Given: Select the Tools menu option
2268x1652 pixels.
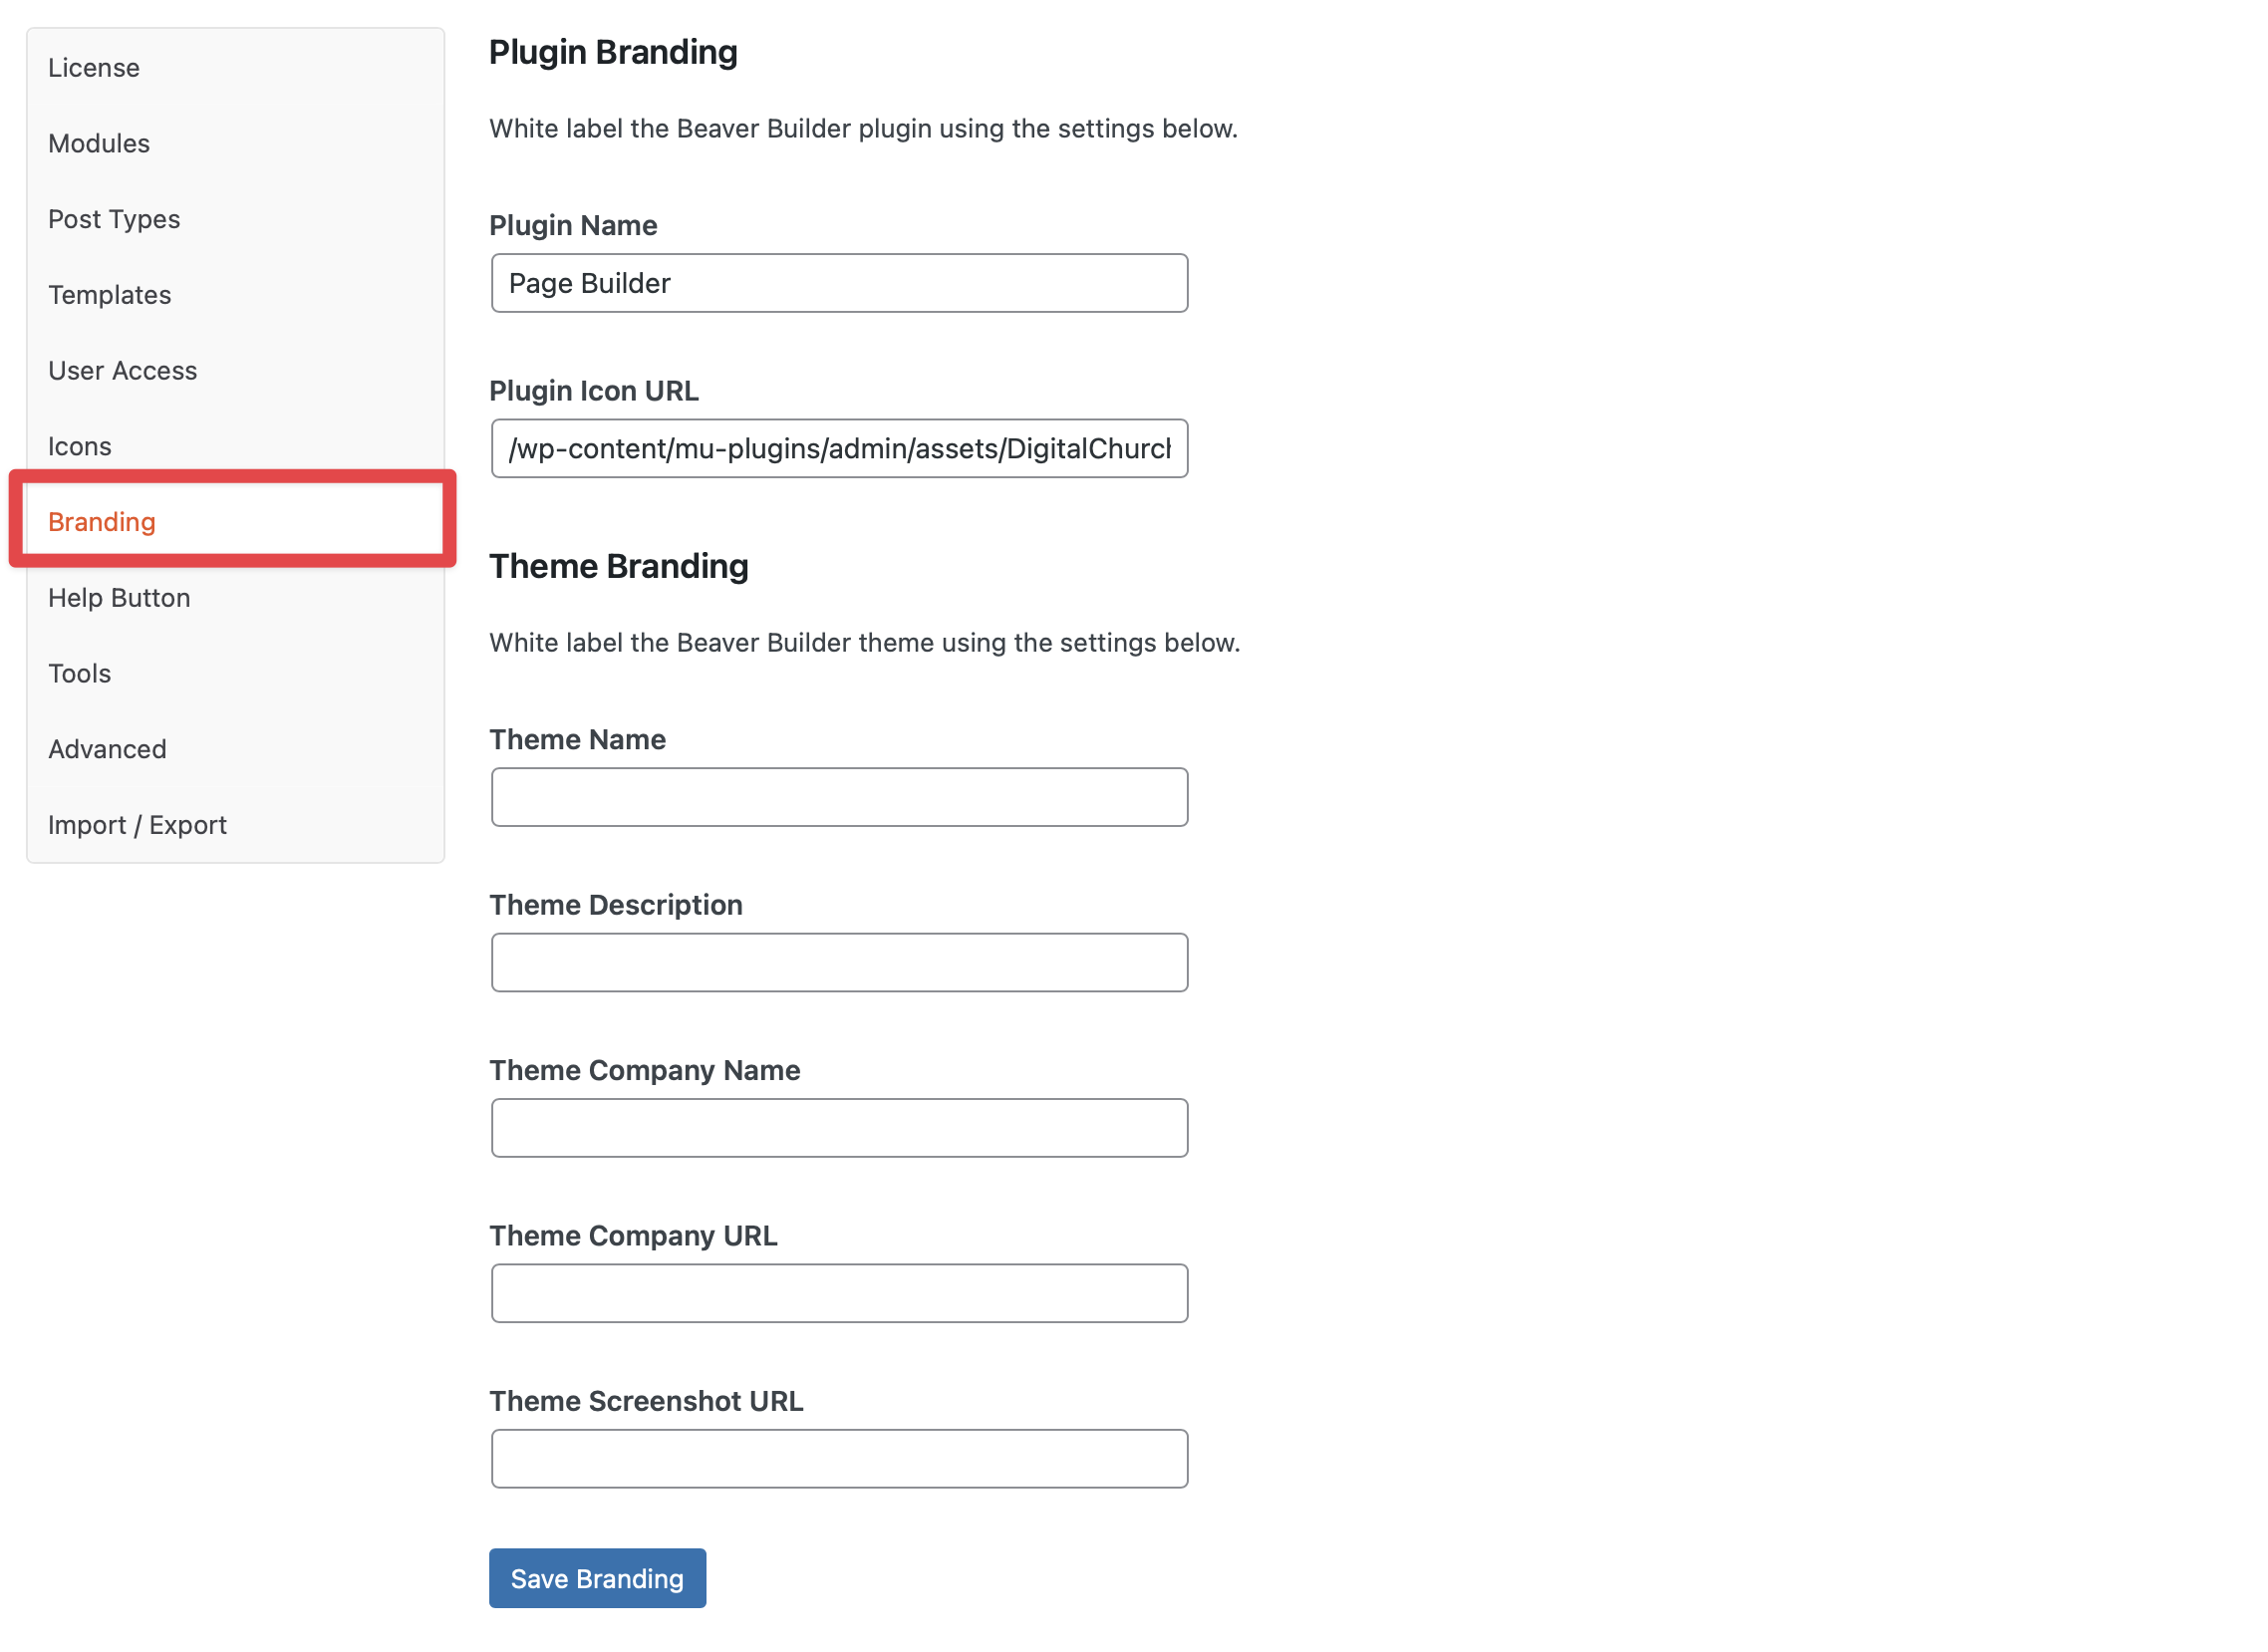Looking at the screenshot, I should click(81, 671).
